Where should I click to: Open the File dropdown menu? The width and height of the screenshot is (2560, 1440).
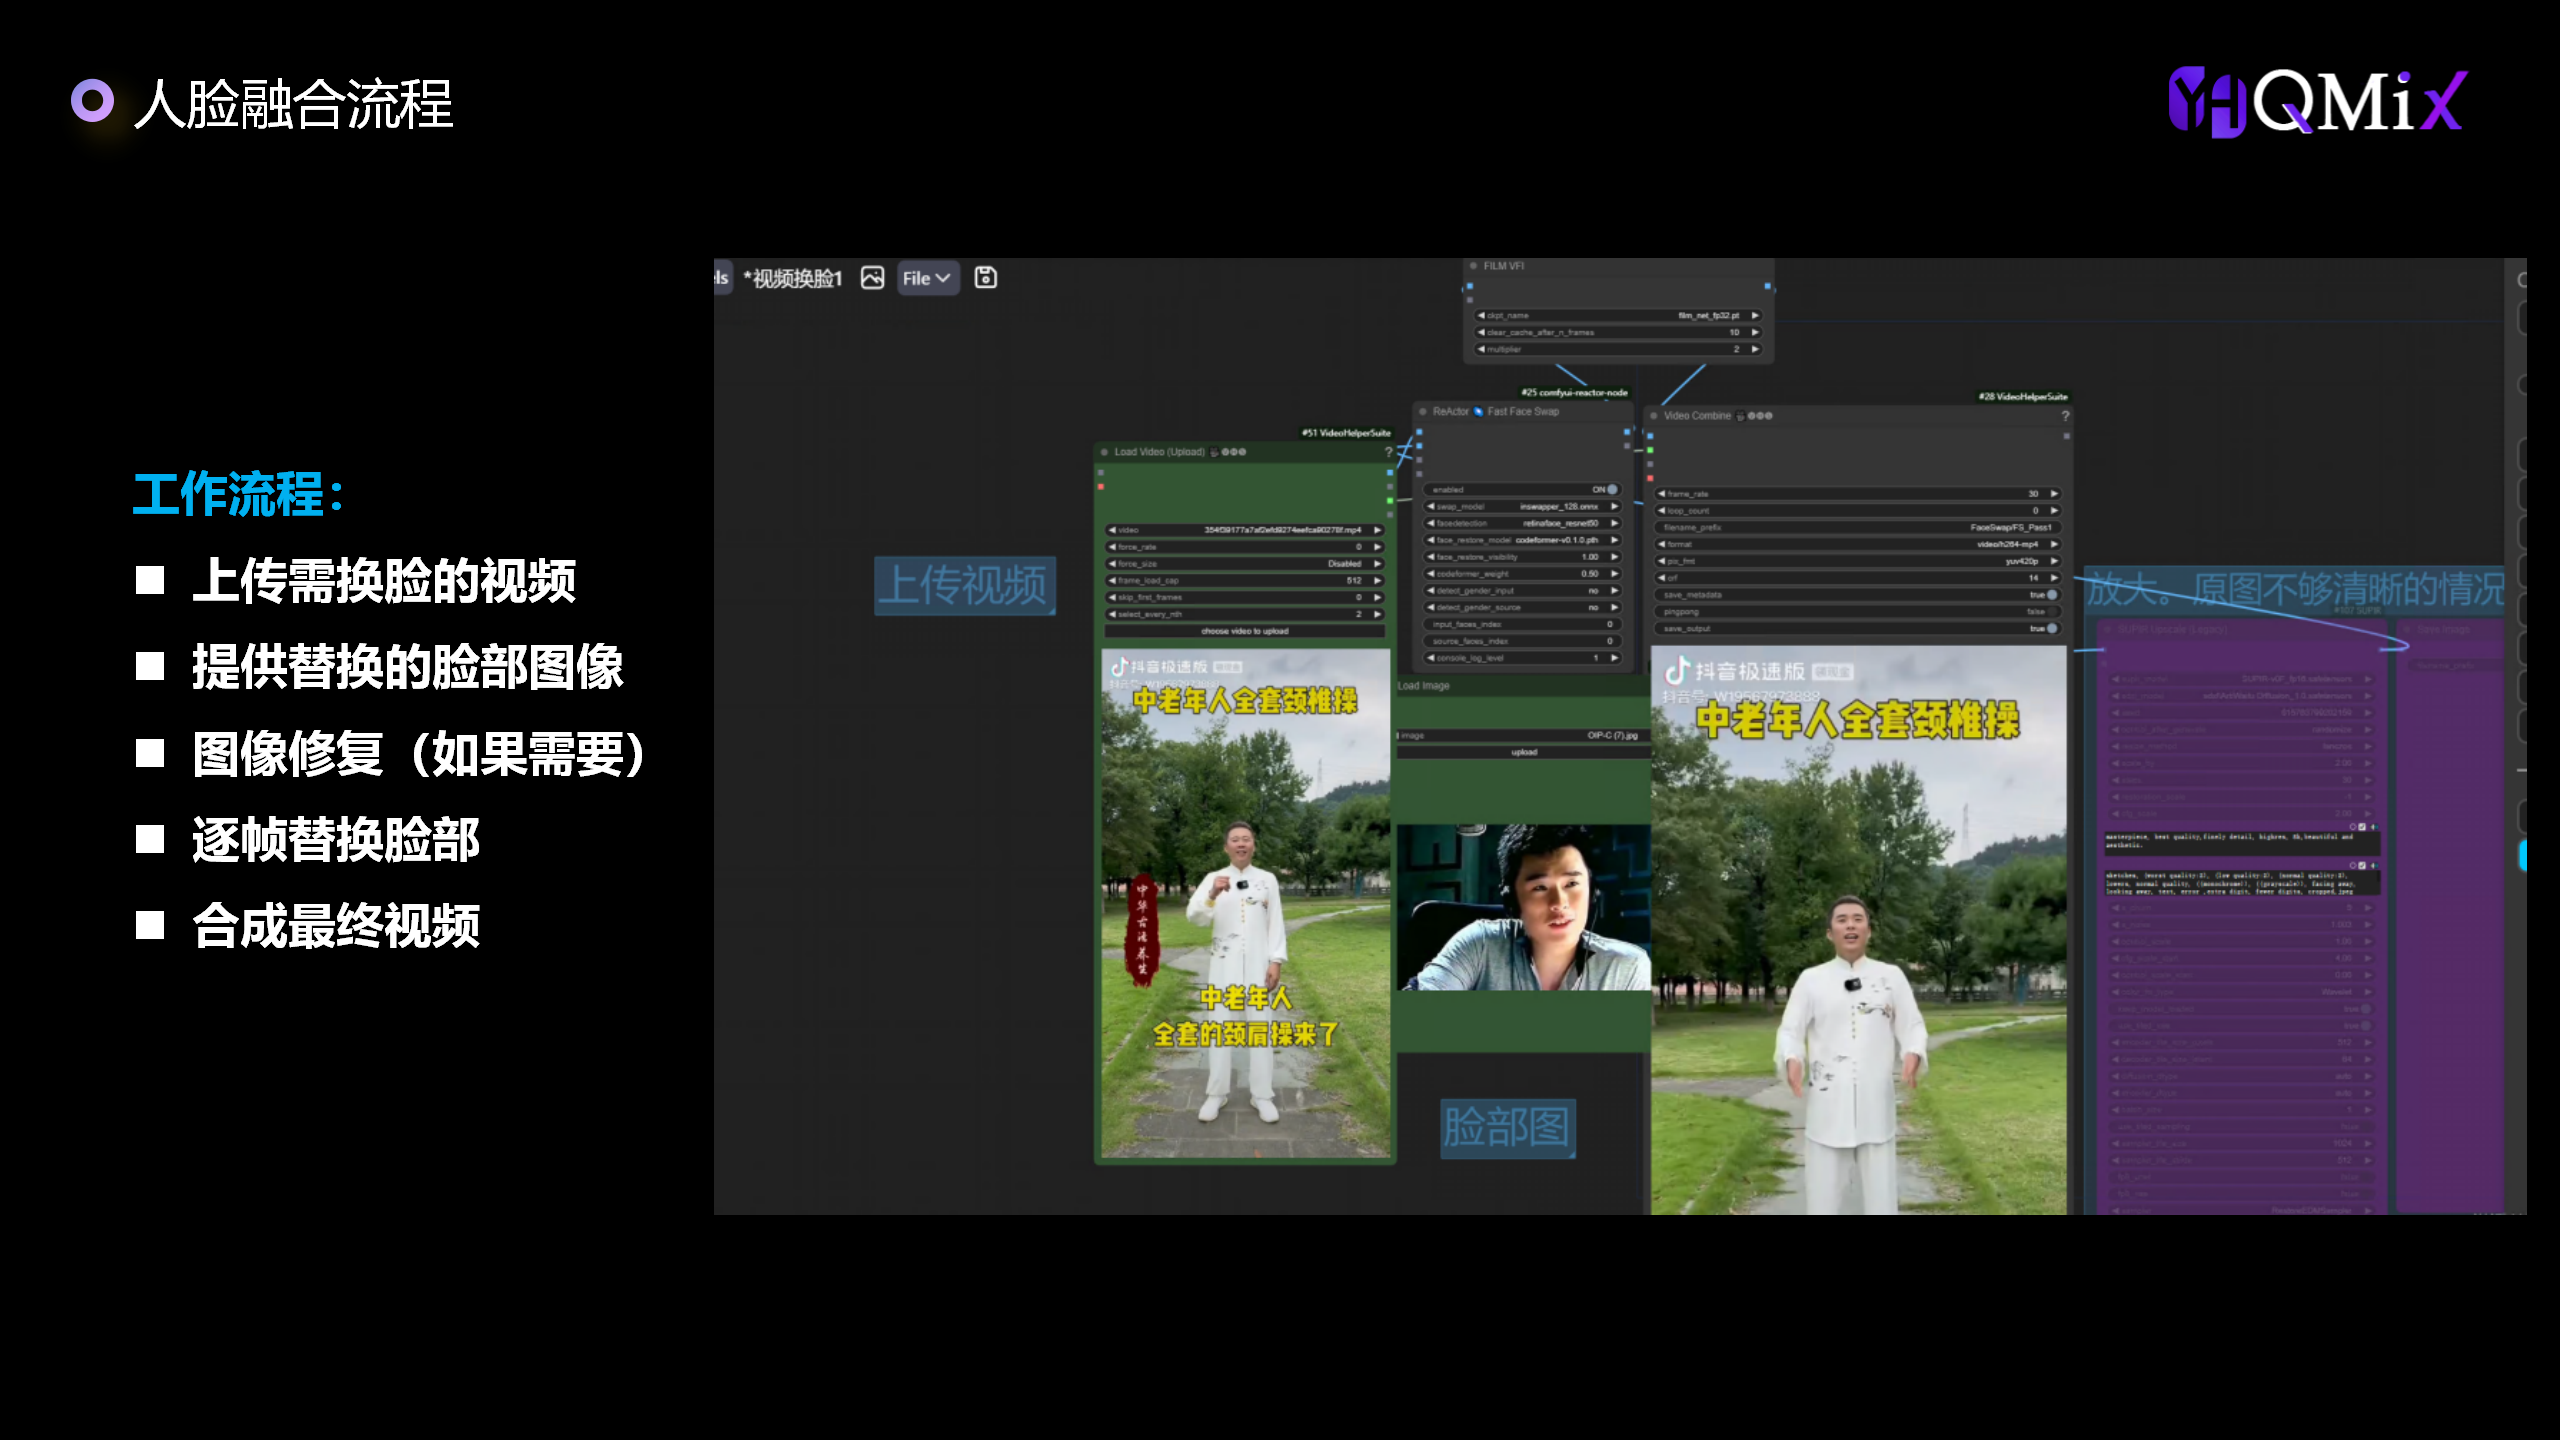pos(926,279)
